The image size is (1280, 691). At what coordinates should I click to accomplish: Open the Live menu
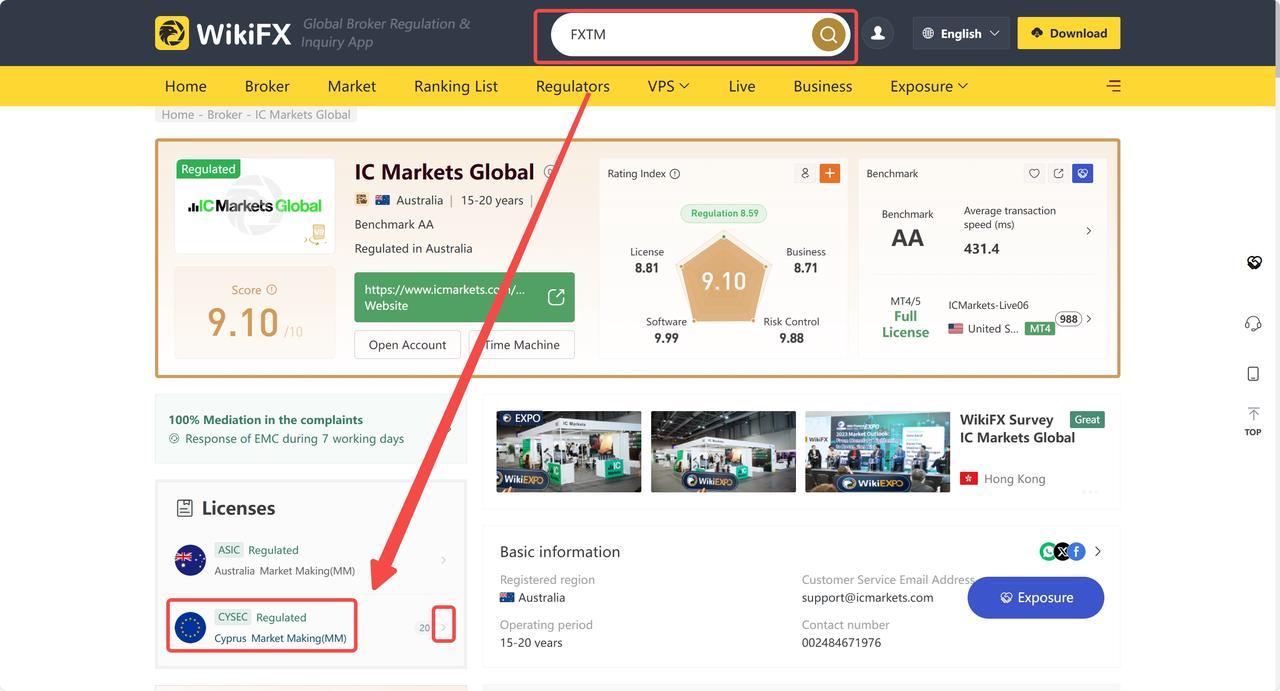(x=742, y=86)
